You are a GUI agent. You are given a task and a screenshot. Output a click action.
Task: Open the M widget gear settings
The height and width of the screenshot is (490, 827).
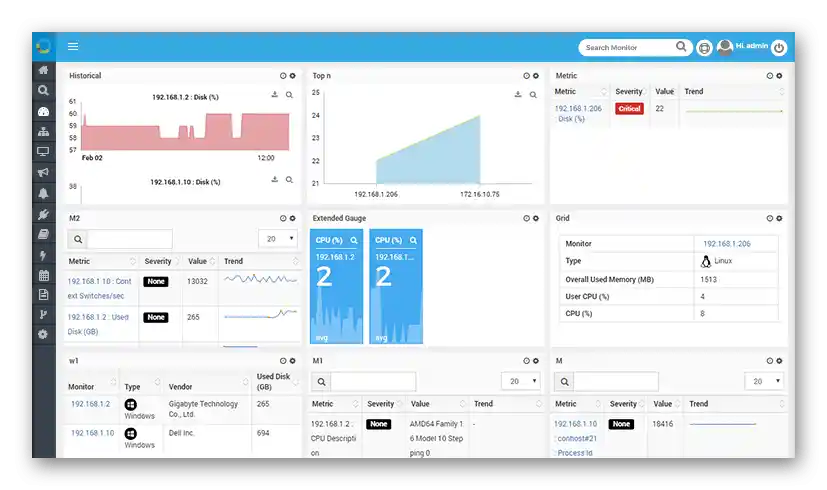[779, 361]
